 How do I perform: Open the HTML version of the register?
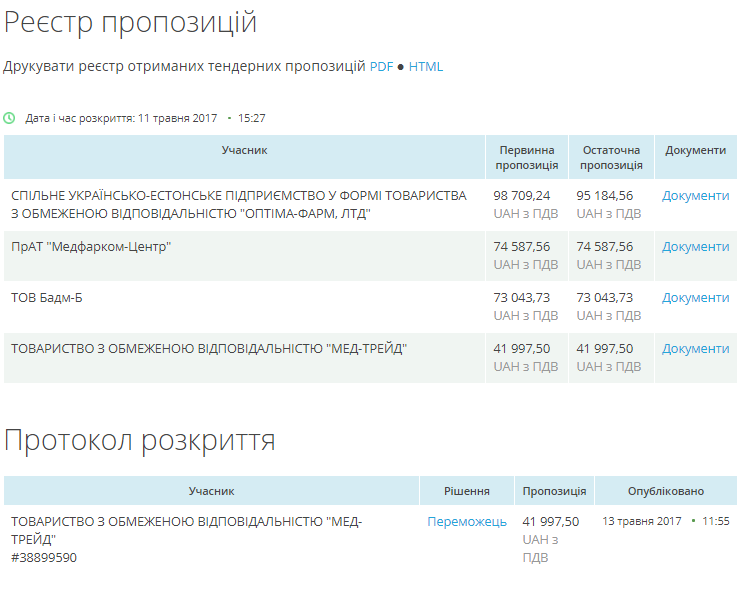[425, 67]
